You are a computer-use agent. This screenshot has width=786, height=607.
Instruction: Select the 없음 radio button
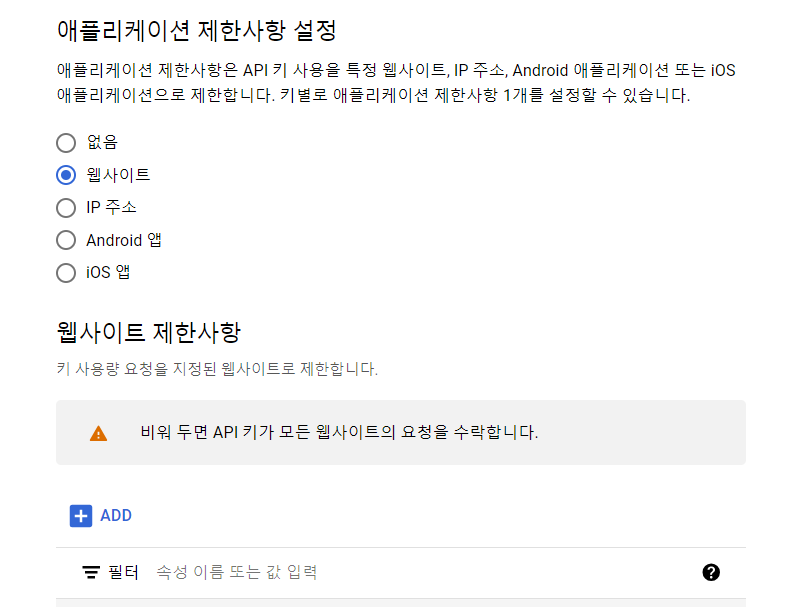[x=66, y=143]
